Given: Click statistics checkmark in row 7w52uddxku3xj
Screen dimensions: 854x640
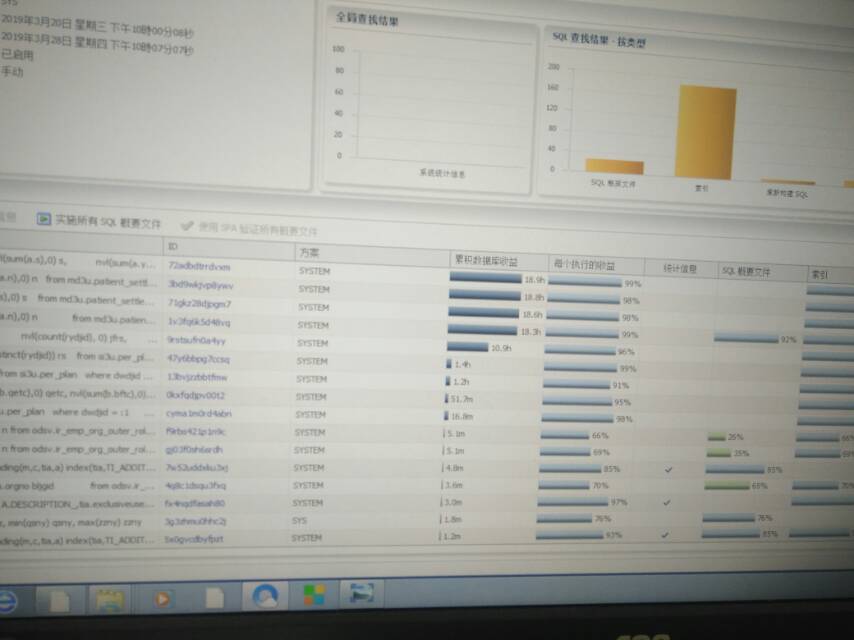Looking at the screenshot, I should tap(668, 468).
